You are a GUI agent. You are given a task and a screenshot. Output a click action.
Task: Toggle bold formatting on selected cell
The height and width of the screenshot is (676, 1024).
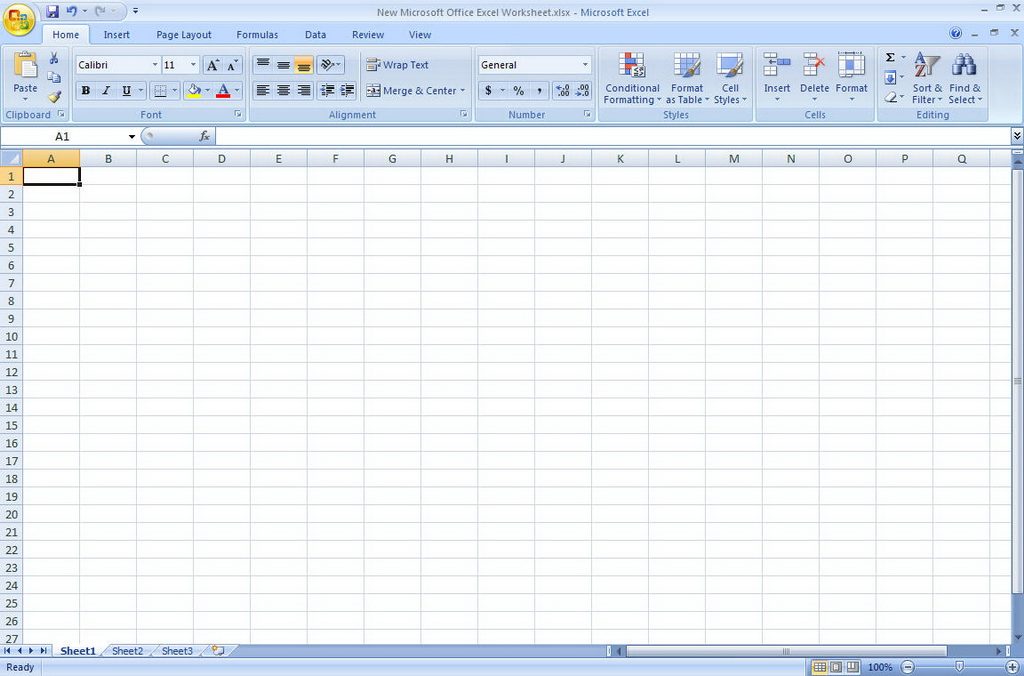pyautogui.click(x=86, y=91)
